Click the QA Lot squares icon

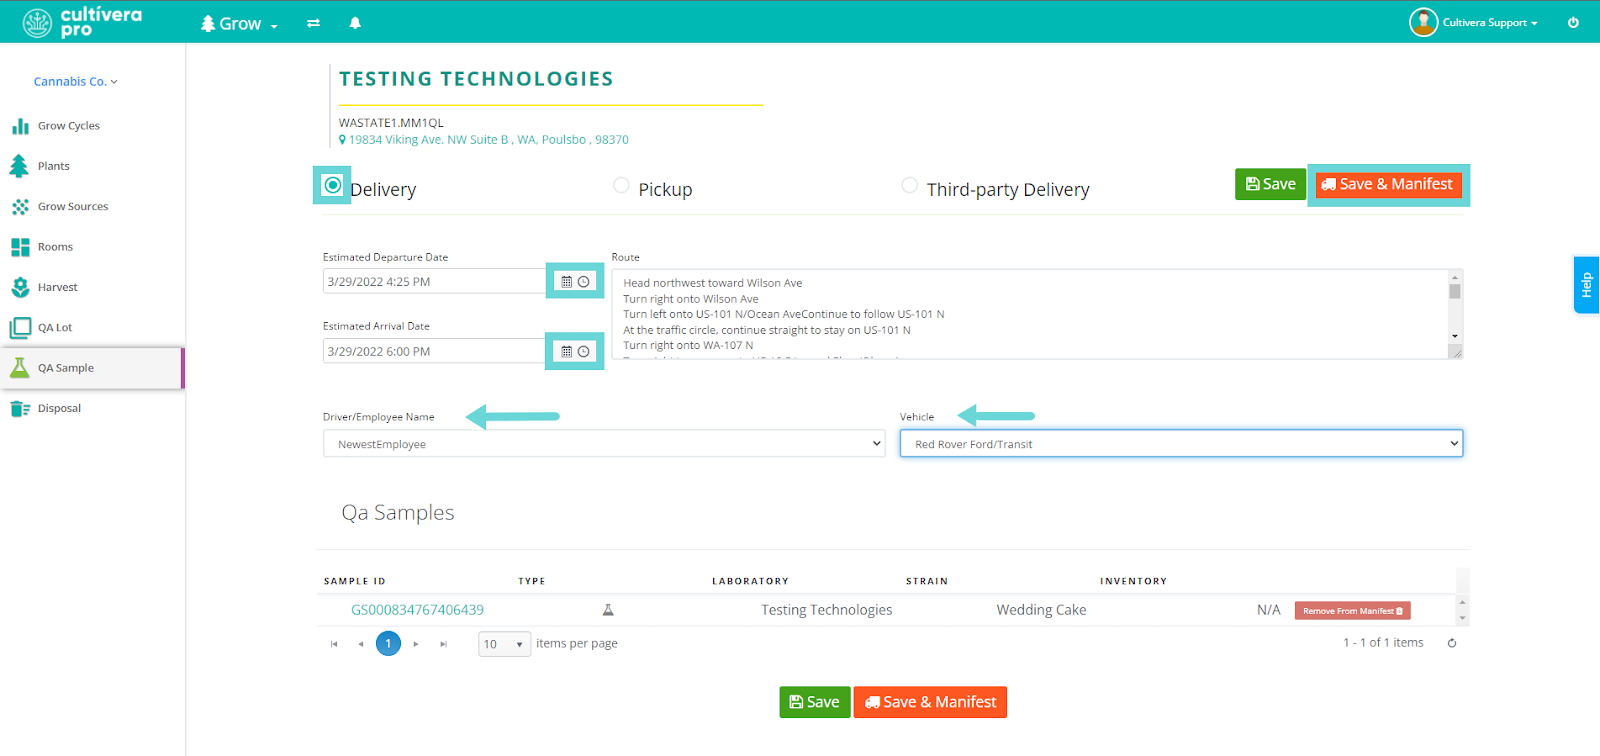[20, 328]
